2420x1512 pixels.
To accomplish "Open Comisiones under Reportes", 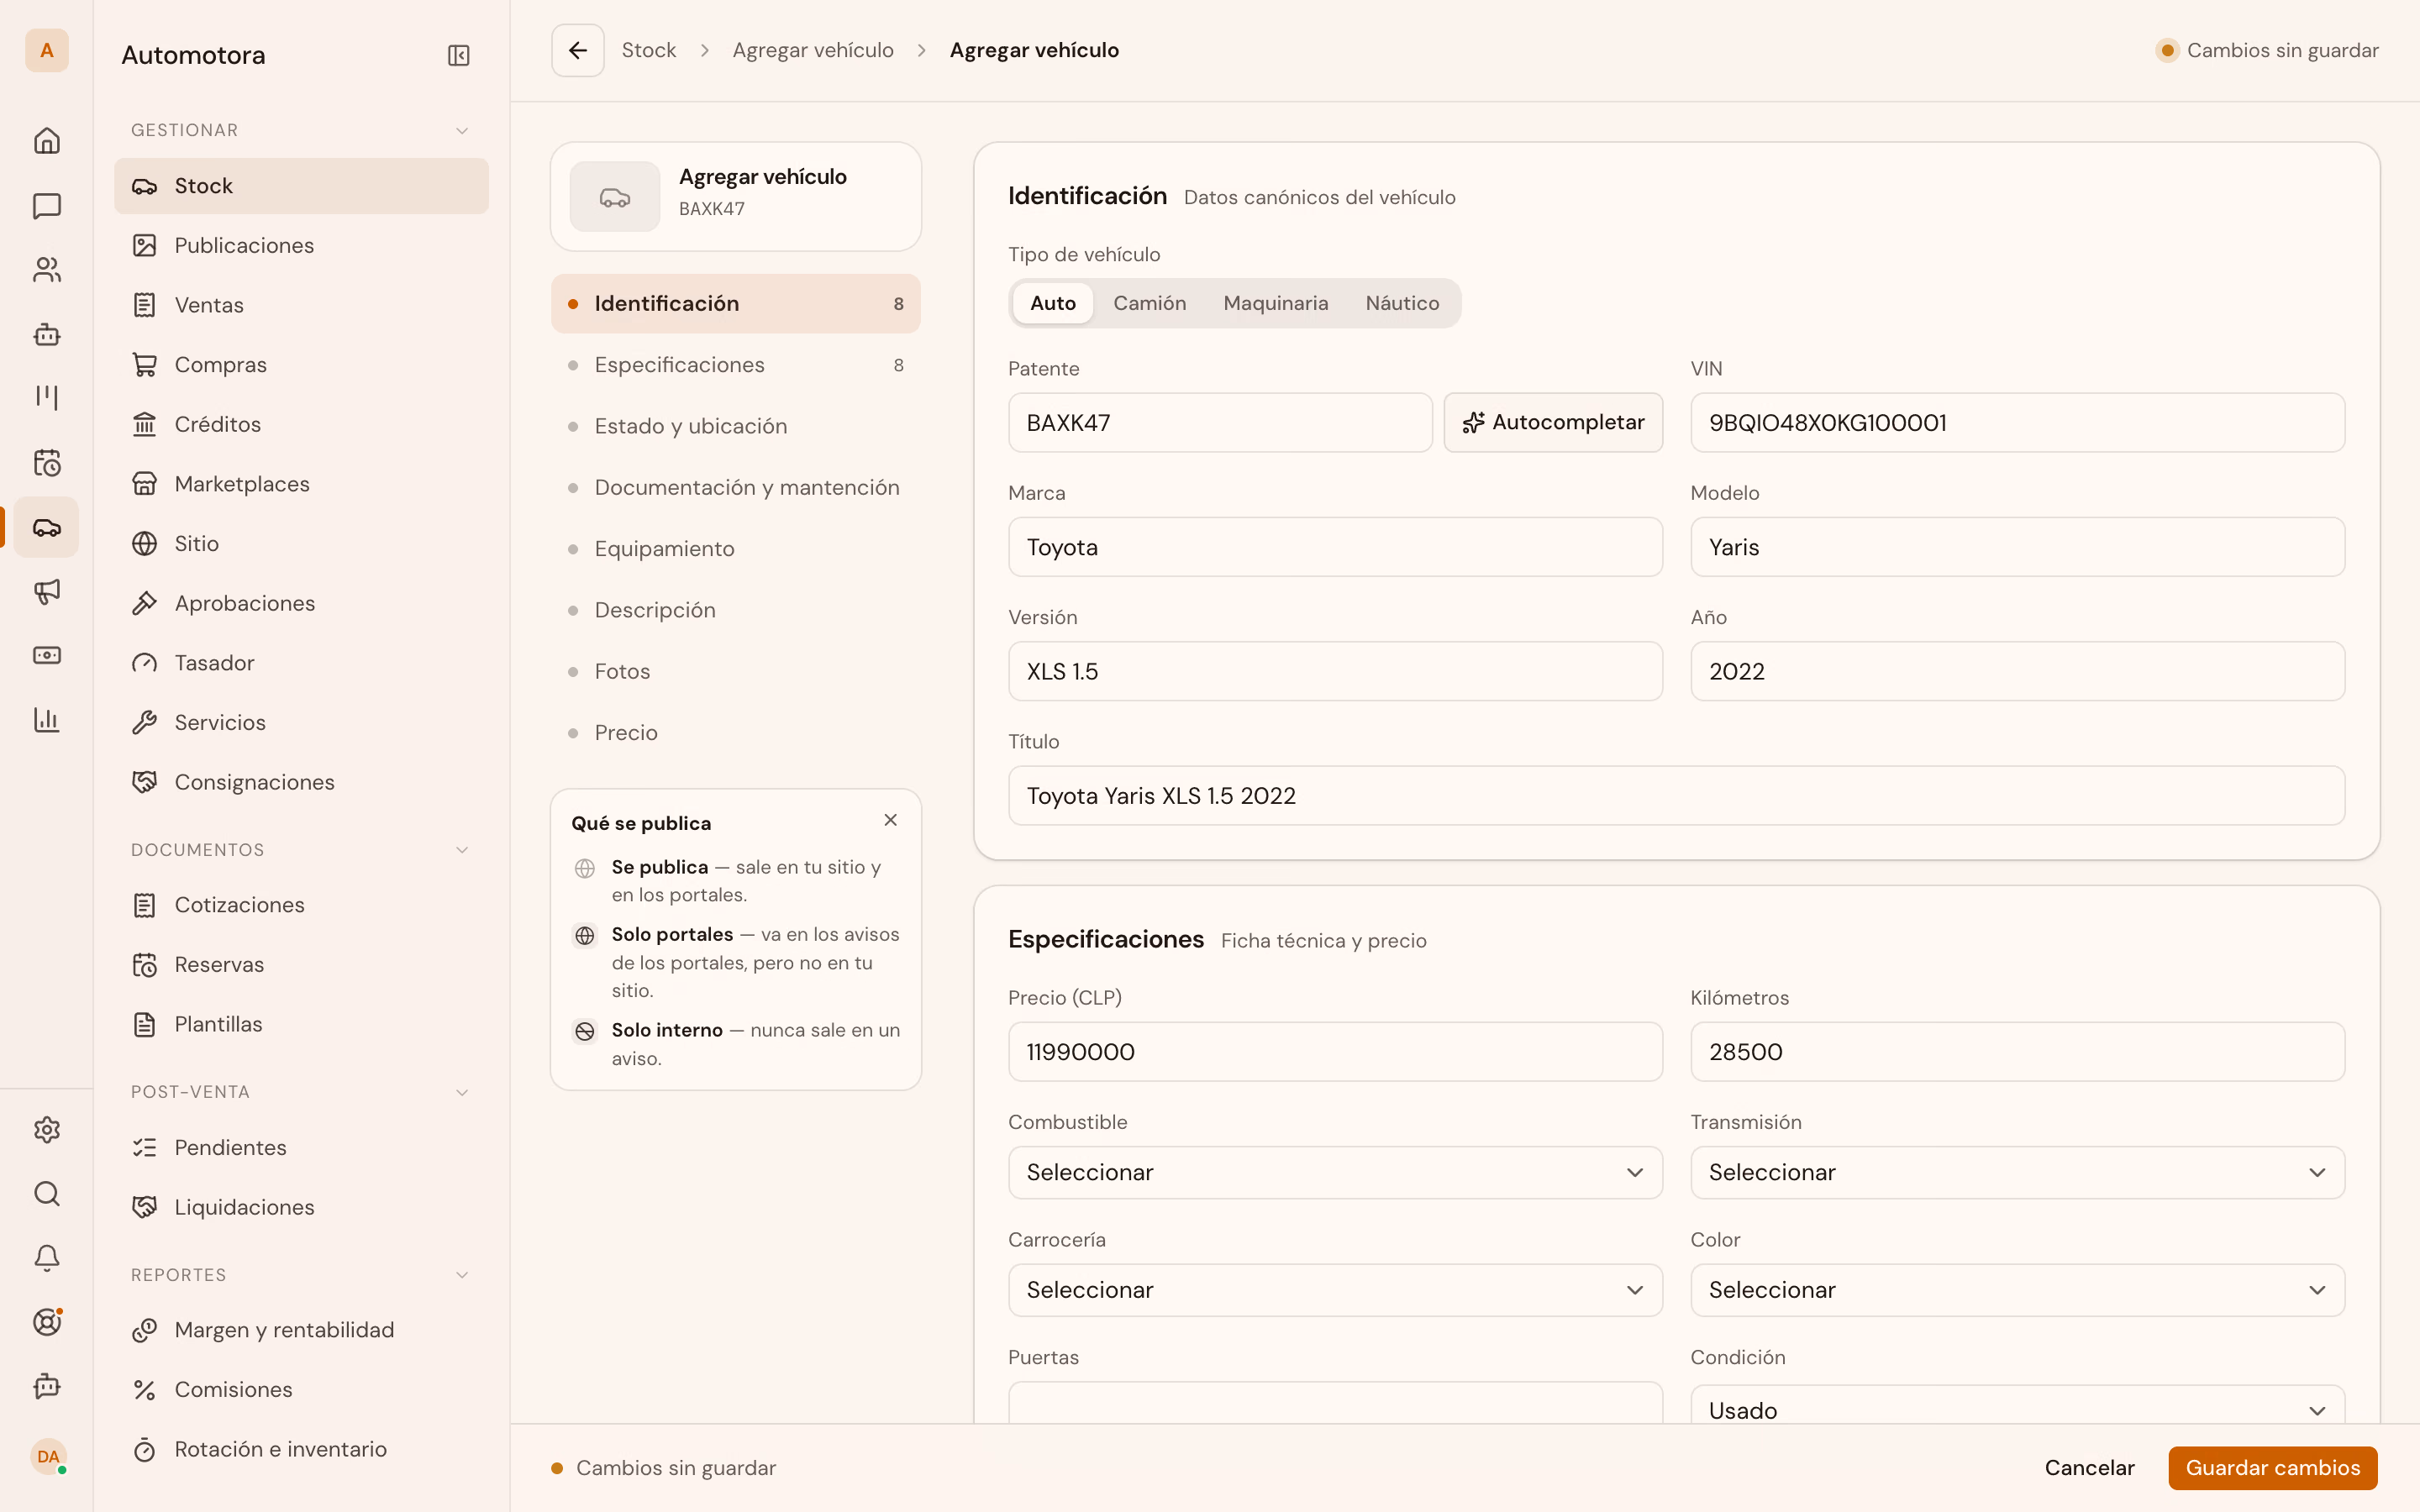I will coord(301,1390).
